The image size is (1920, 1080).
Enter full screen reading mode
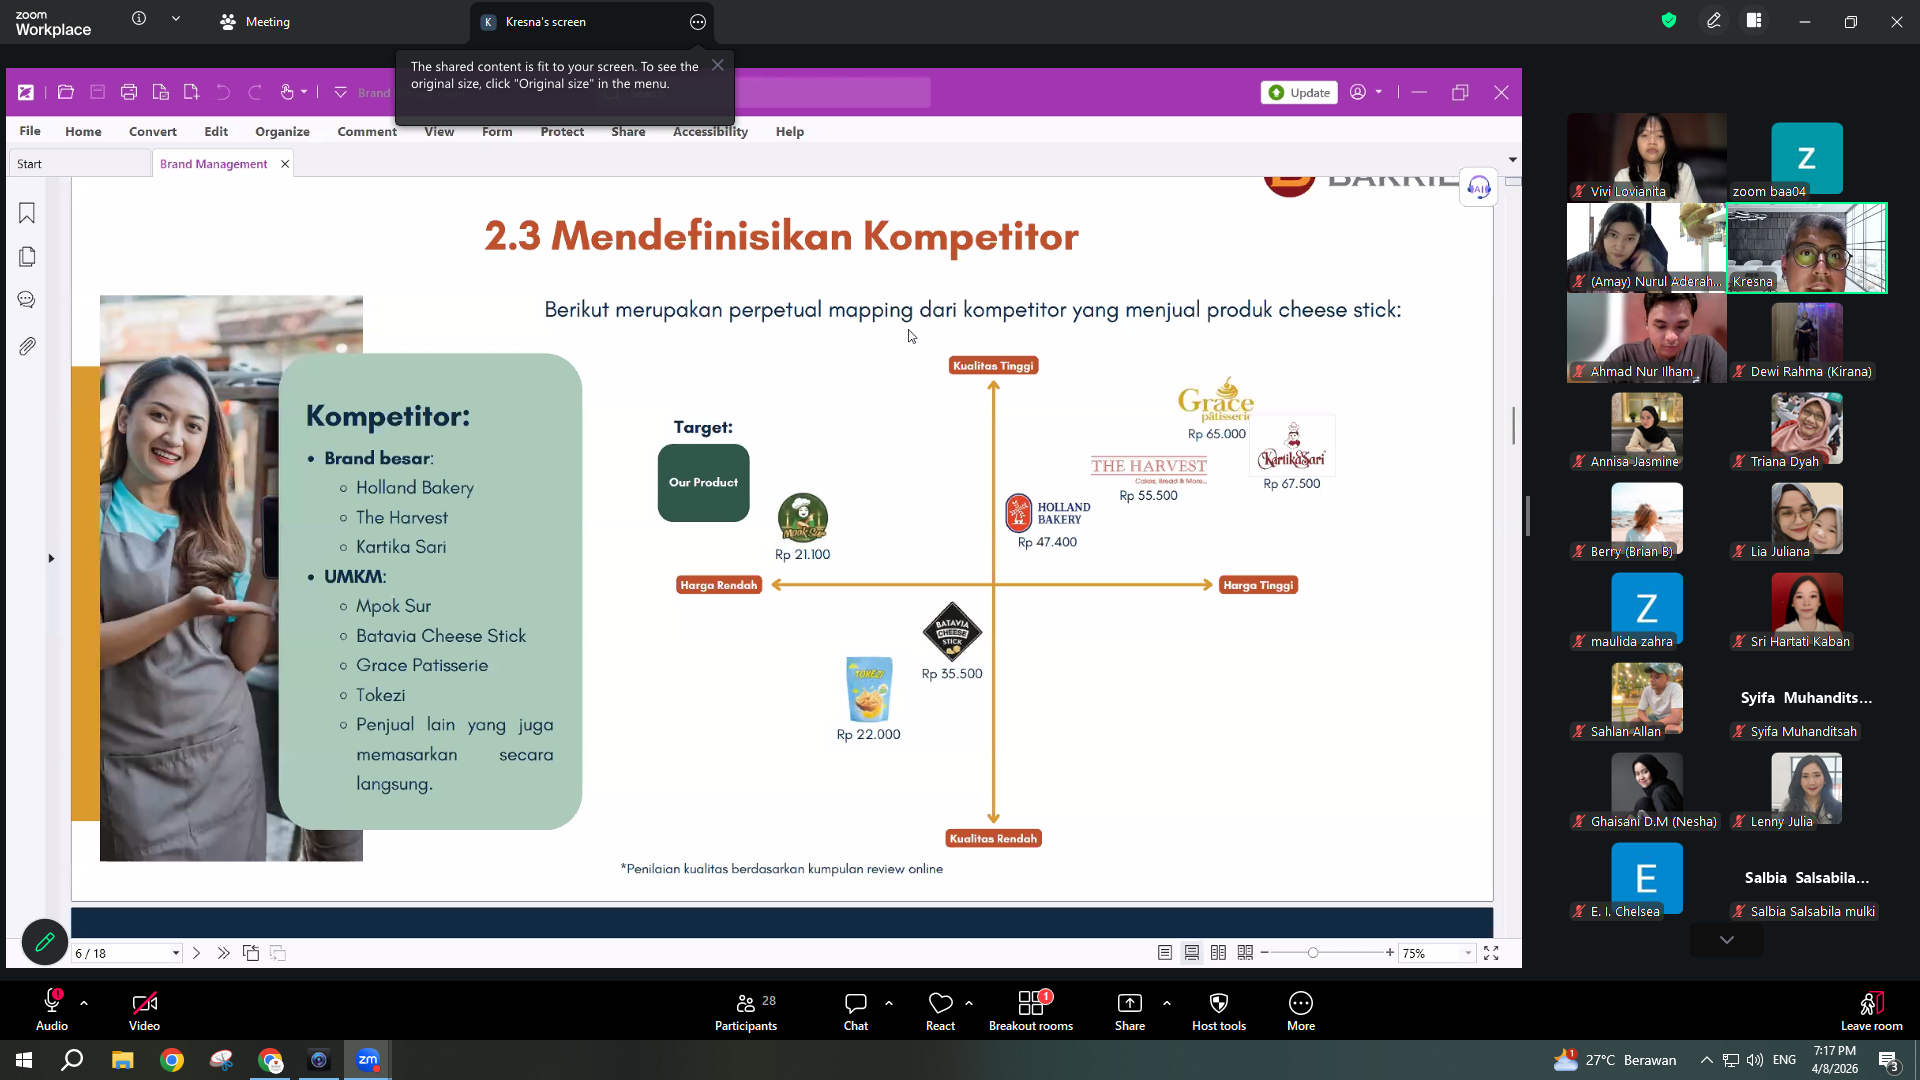[x=1491, y=953]
